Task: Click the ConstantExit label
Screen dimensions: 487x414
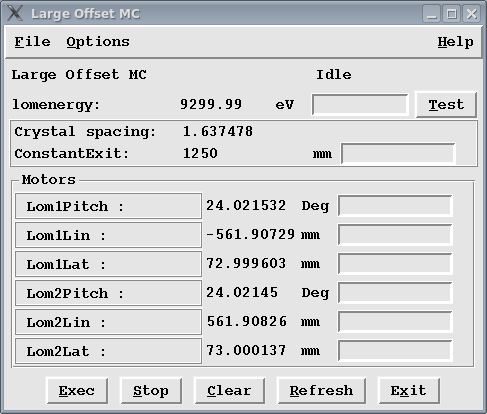Action: [72, 154]
